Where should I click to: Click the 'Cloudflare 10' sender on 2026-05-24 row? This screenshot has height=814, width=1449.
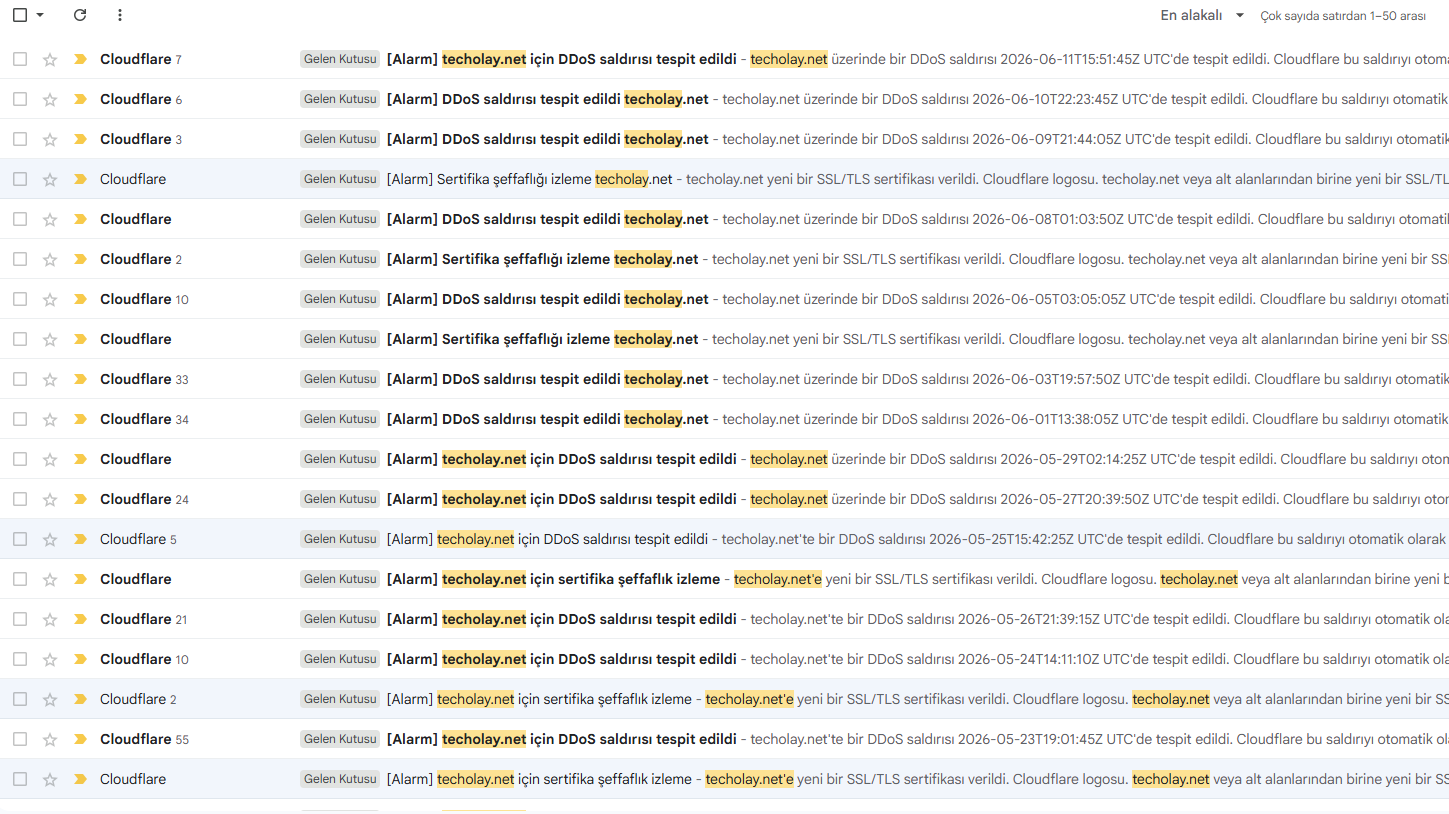[144, 659]
